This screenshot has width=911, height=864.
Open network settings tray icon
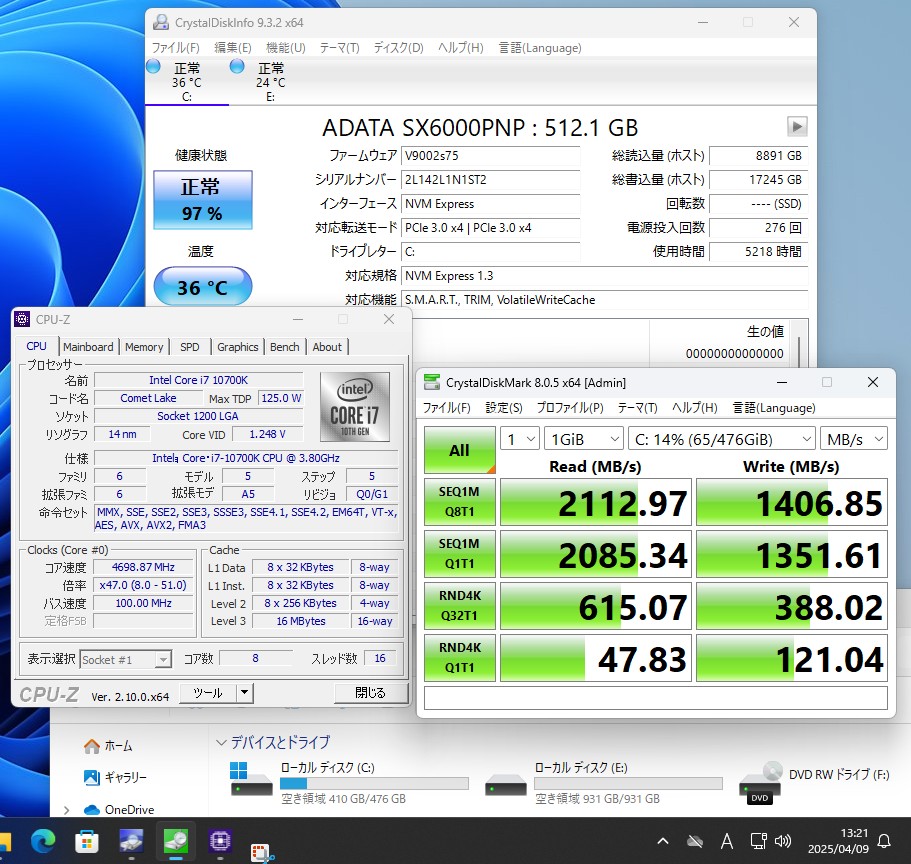[758, 841]
